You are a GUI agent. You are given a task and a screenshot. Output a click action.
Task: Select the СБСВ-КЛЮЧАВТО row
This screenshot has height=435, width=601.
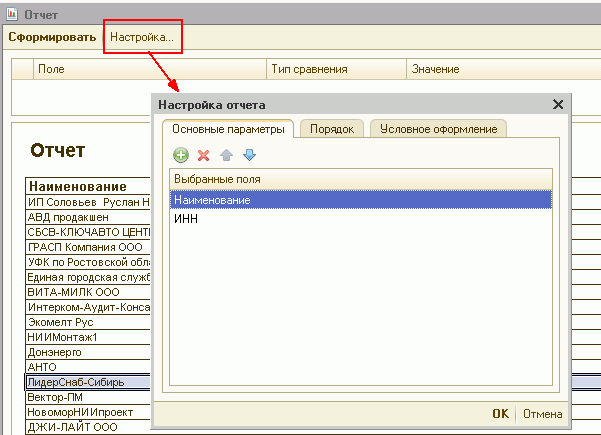88,232
